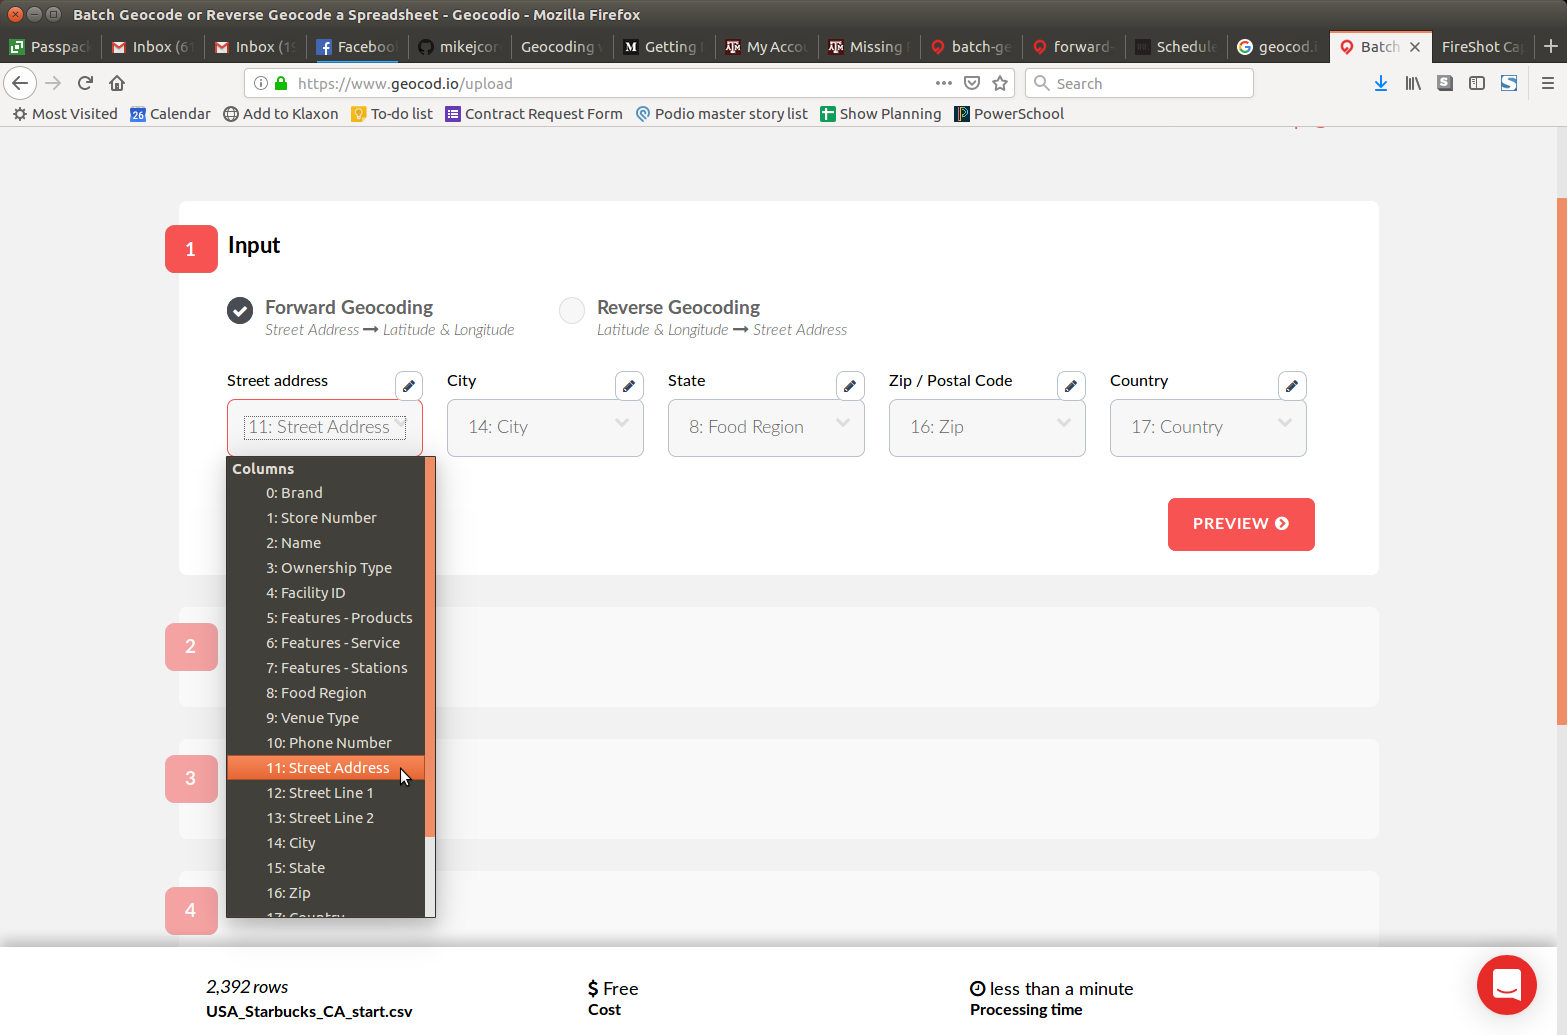Click the Firefox Search box
This screenshot has height=1035, width=1567.
(x=1139, y=83)
